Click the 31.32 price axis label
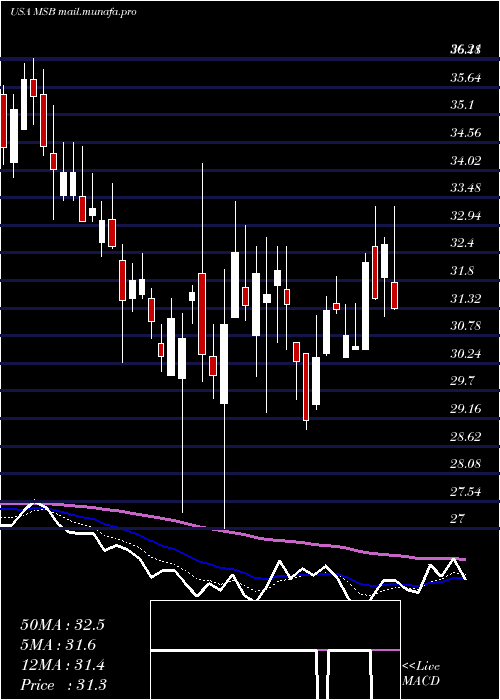Screen dimensions: 500x700 click(x=465, y=299)
